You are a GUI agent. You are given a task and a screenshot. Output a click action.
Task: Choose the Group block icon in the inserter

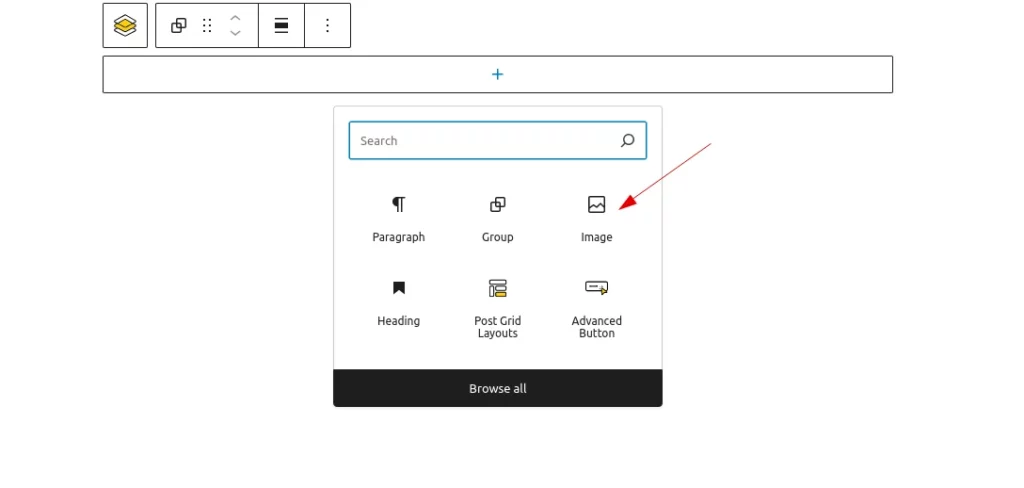497,205
